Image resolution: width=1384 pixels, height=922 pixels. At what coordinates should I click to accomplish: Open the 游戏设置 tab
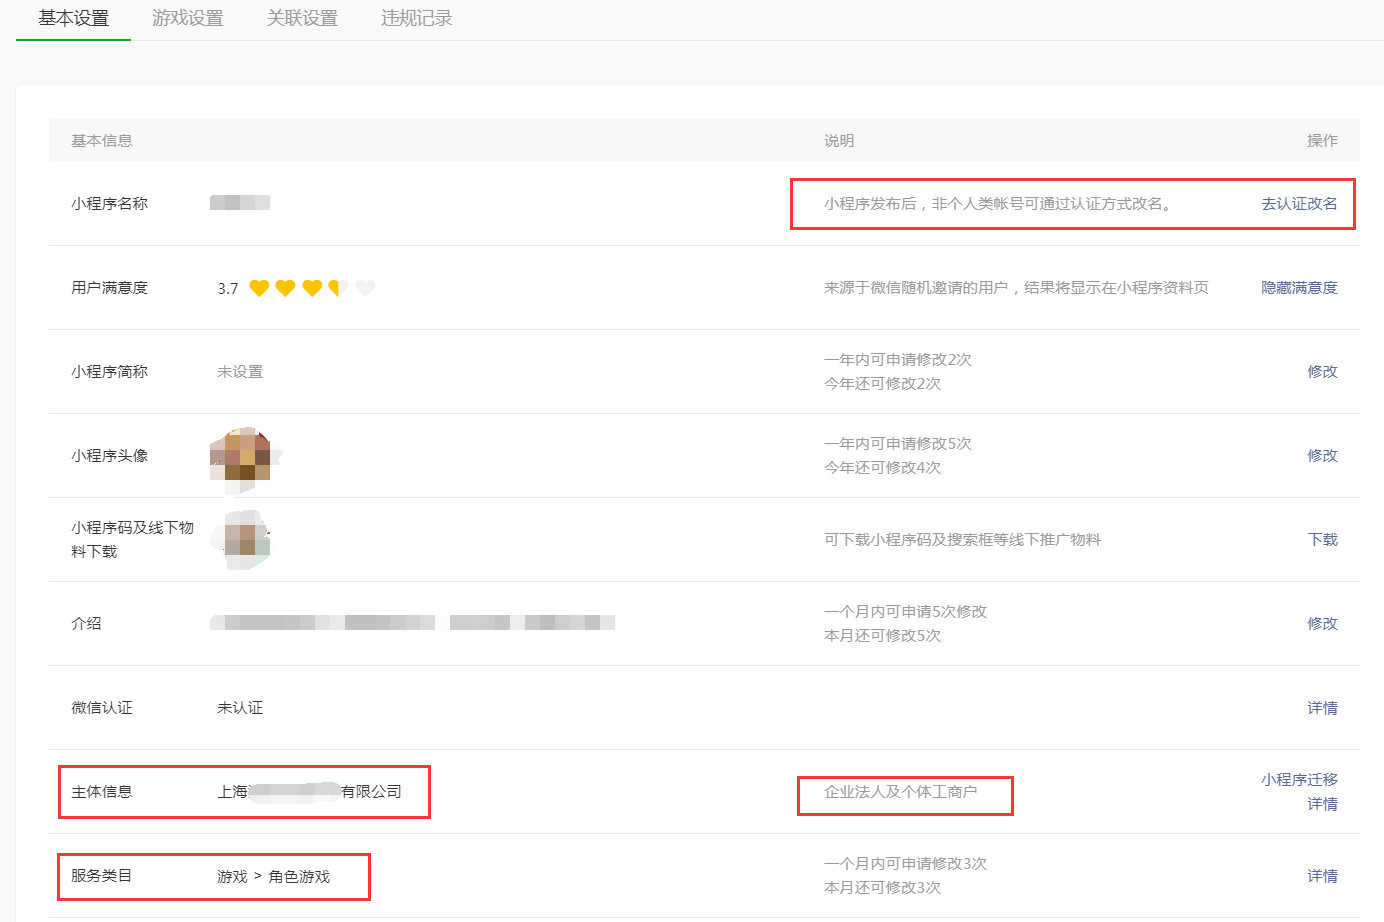pos(188,18)
